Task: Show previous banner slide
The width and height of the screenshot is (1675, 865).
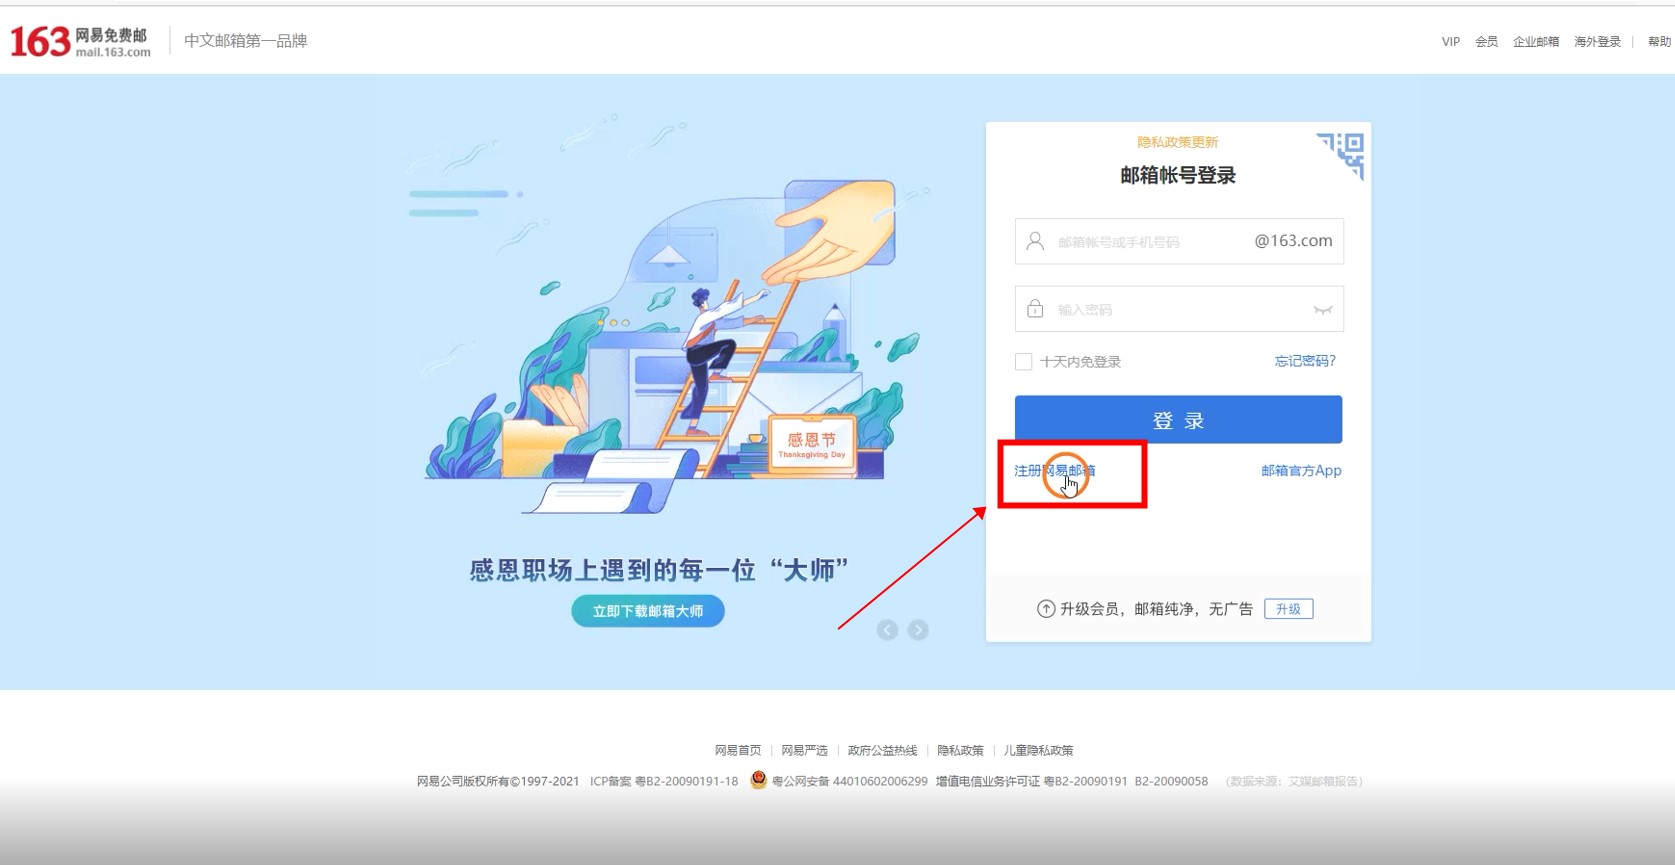Action: (887, 630)
